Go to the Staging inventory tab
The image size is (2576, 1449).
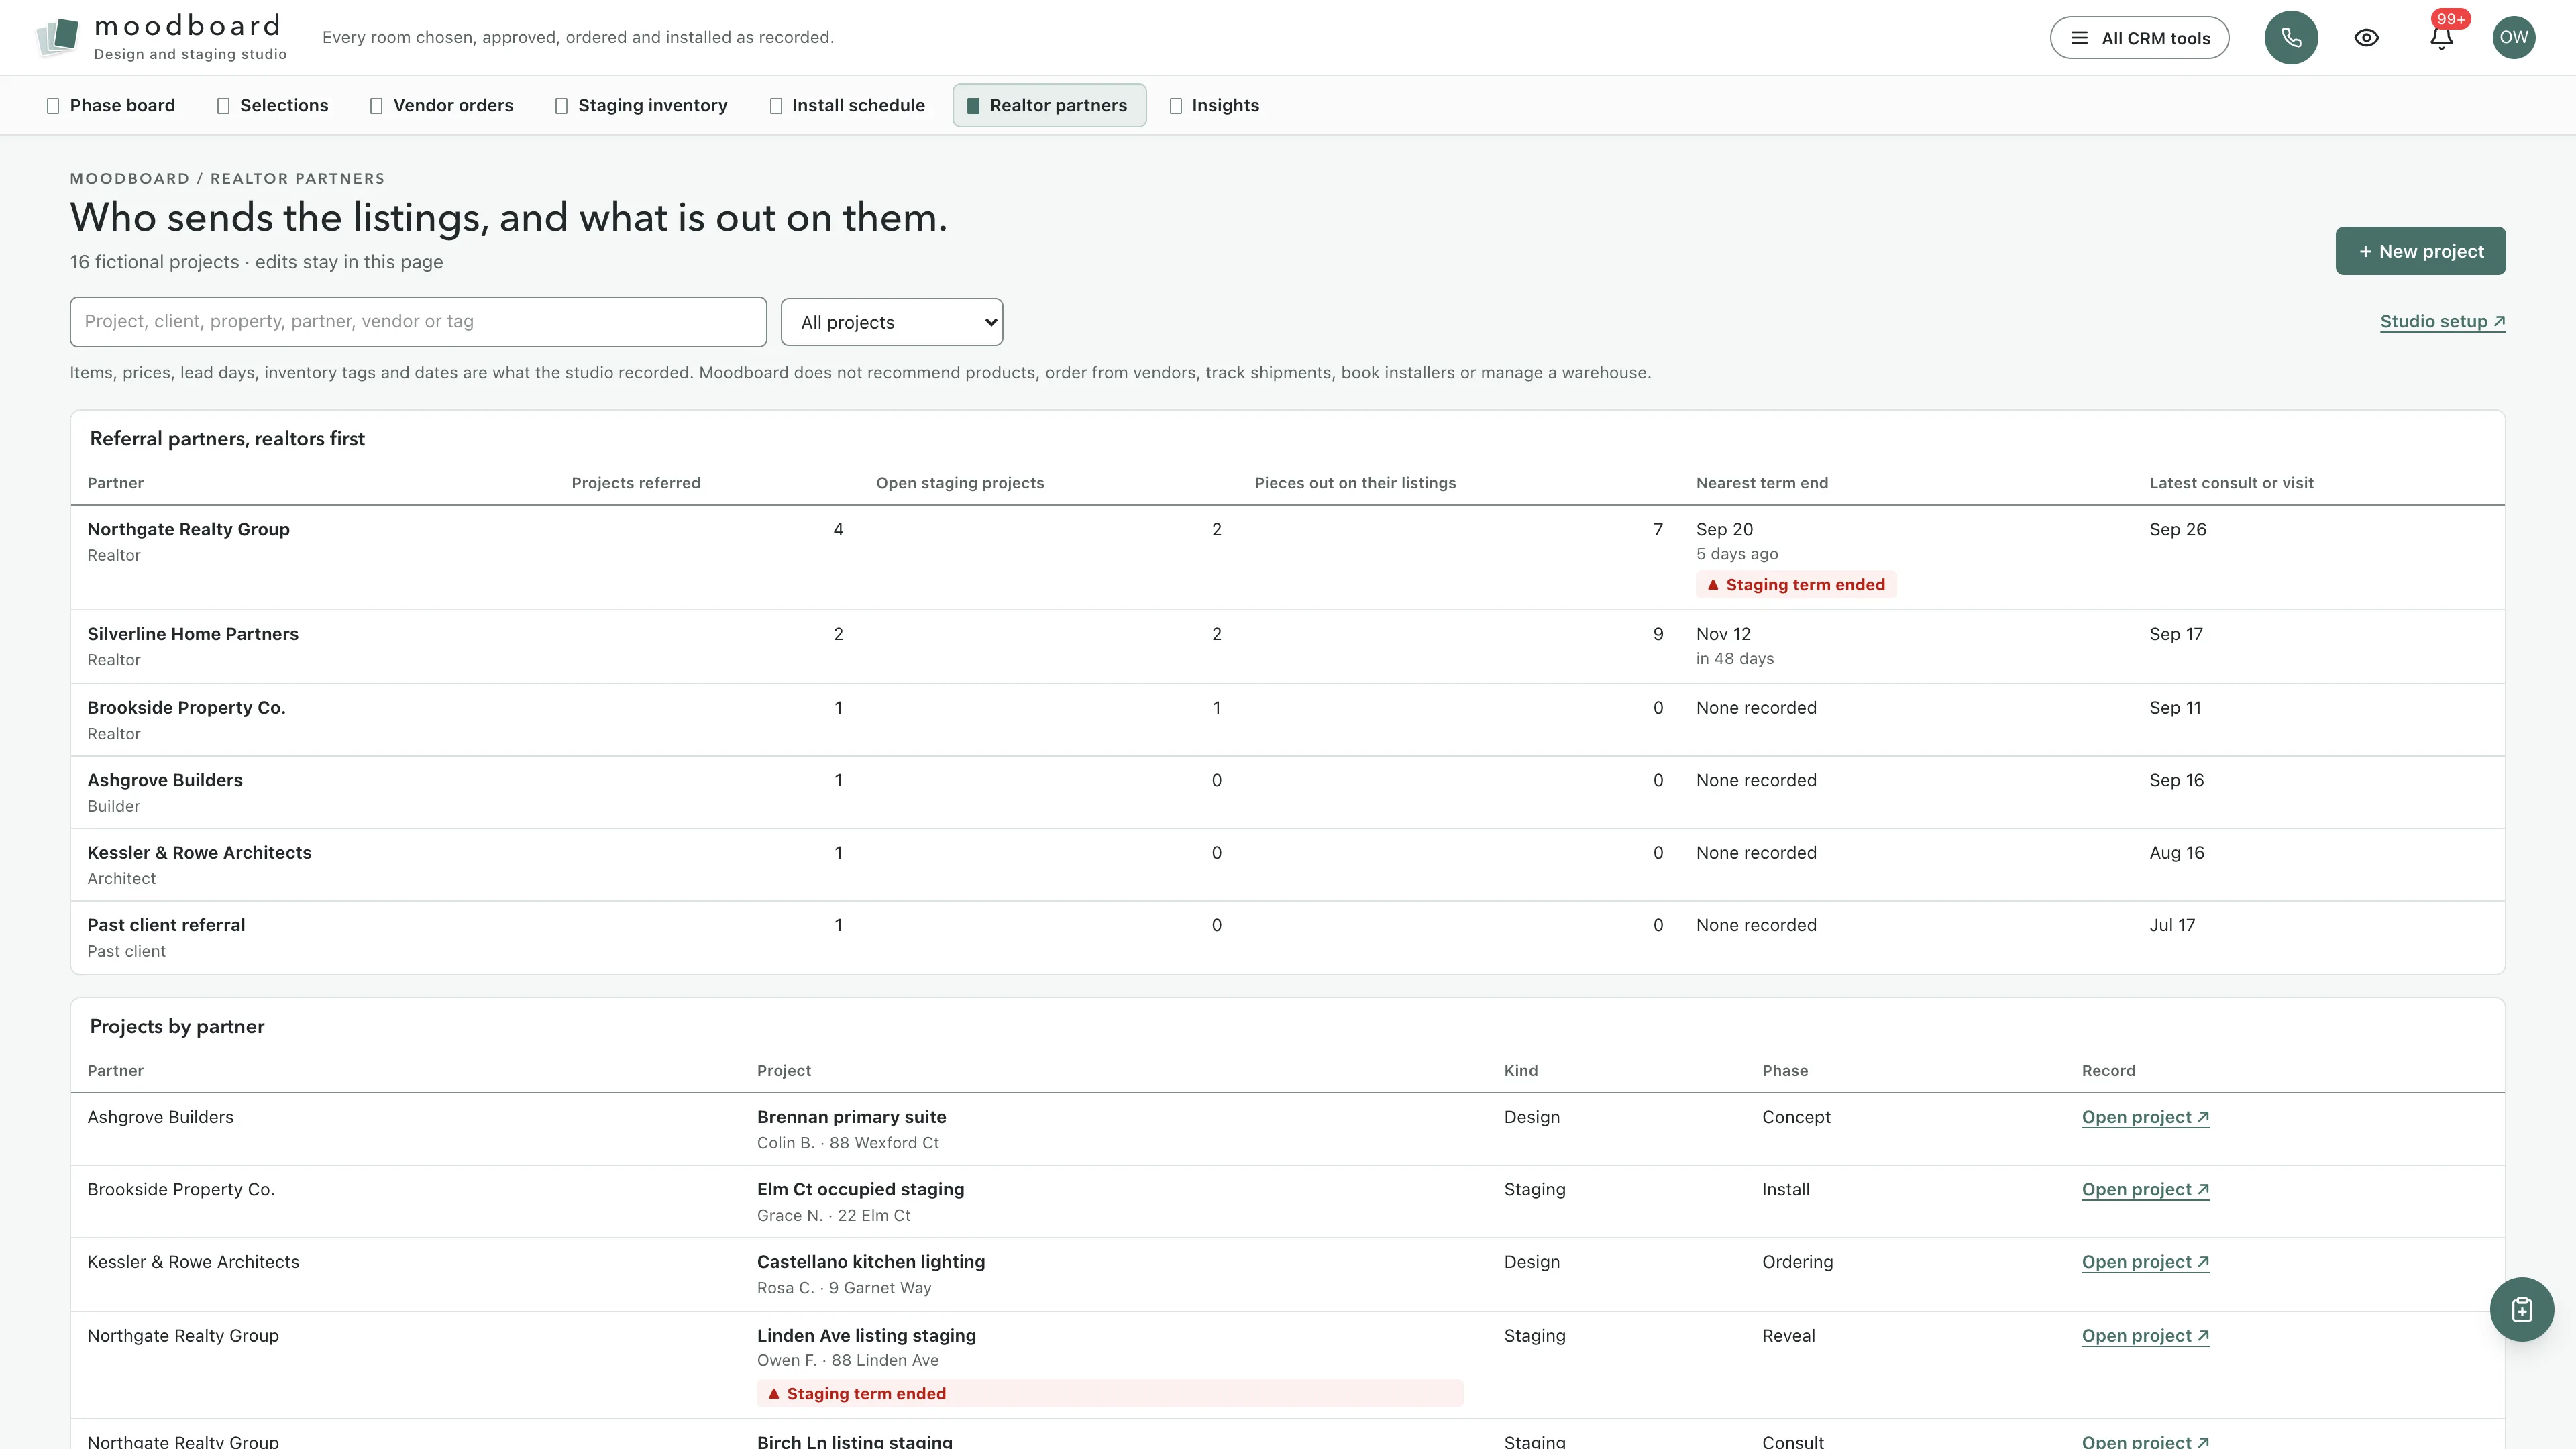click(641, 105)
